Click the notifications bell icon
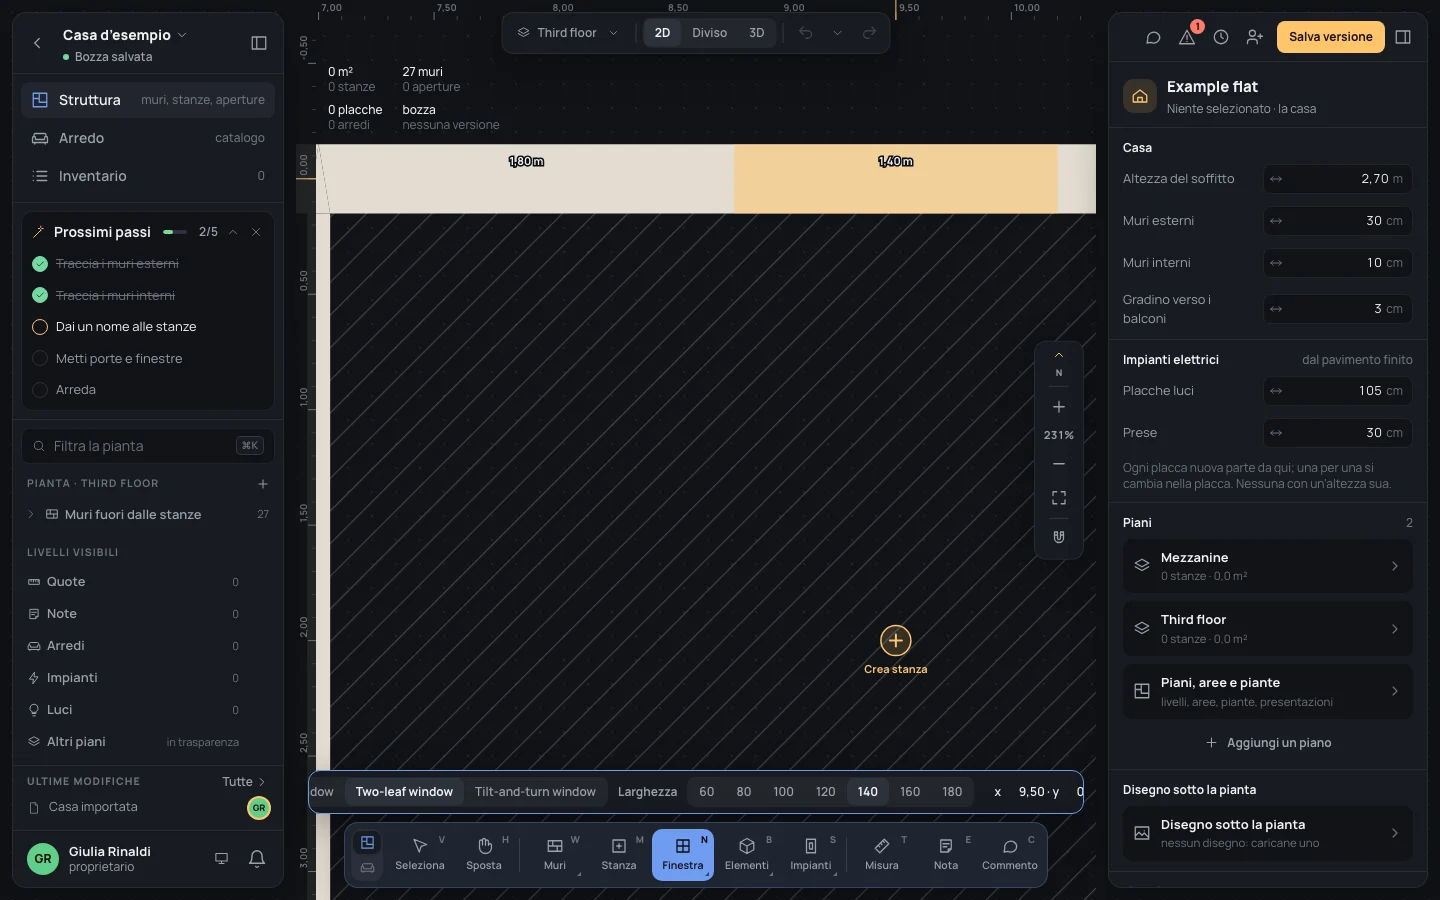 pos(257,858)
